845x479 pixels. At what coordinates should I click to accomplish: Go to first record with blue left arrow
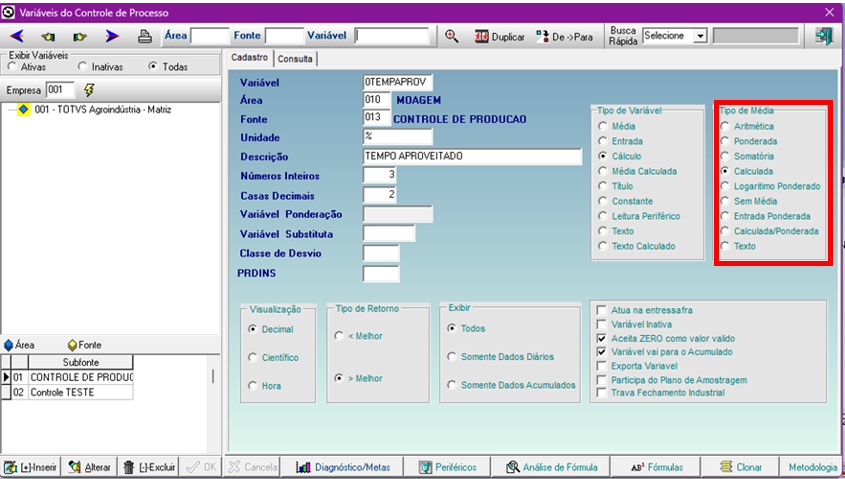coord(17,36)
